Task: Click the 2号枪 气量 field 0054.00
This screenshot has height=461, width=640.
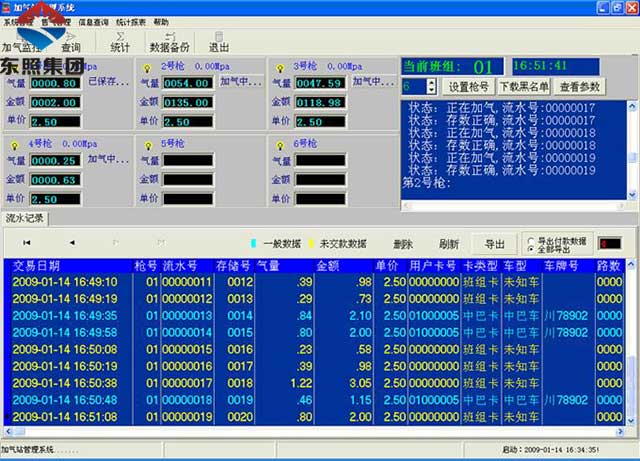Action: coord(188,83)
